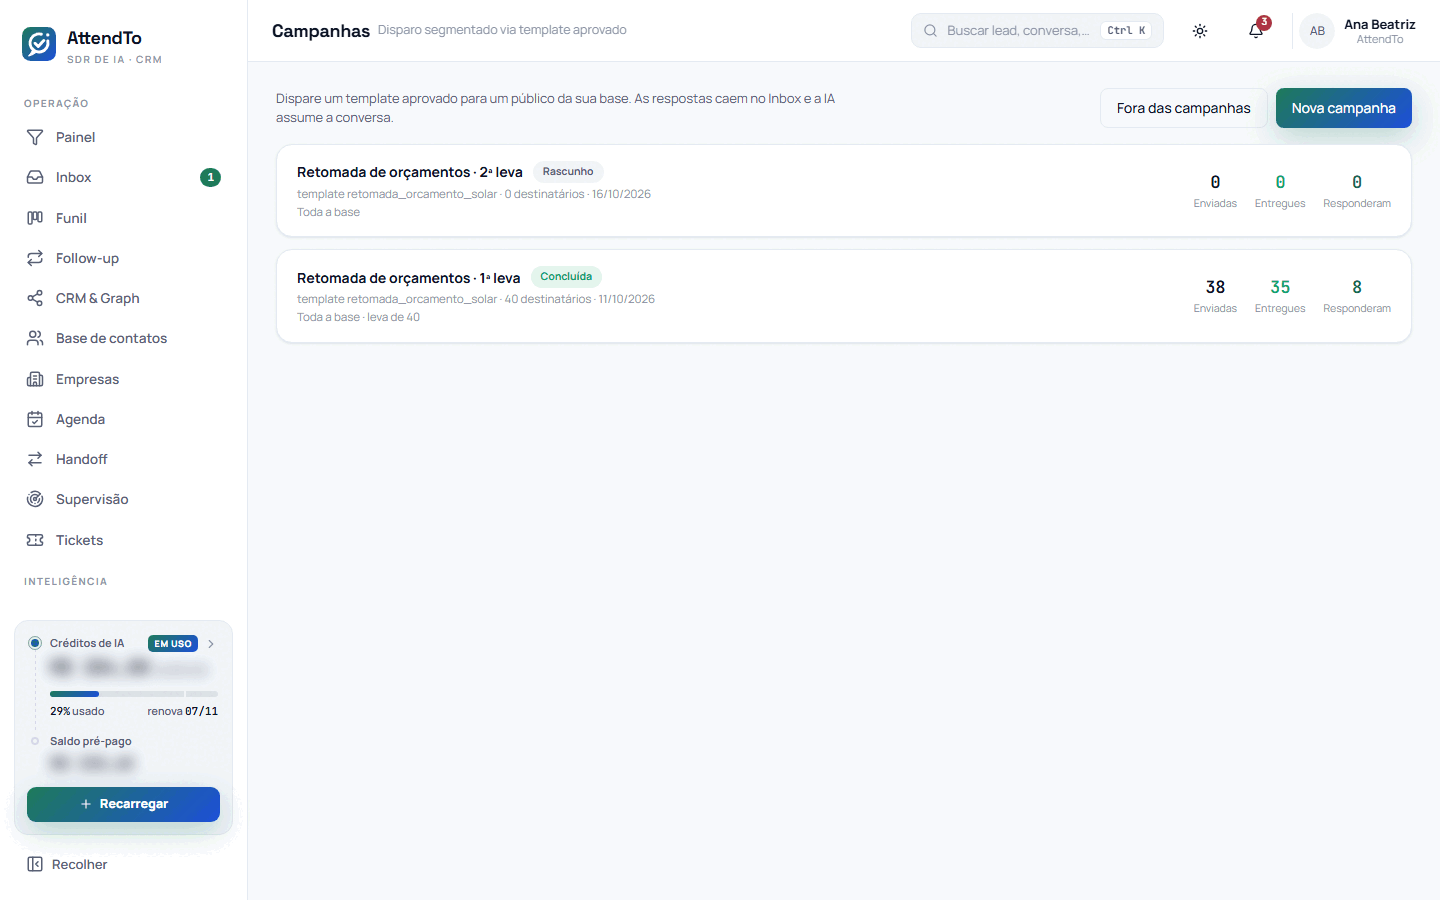The width and height of the screenshot is (1440, 900).
Task: Open the Supervisão menu item
Action: click(124, 499)
